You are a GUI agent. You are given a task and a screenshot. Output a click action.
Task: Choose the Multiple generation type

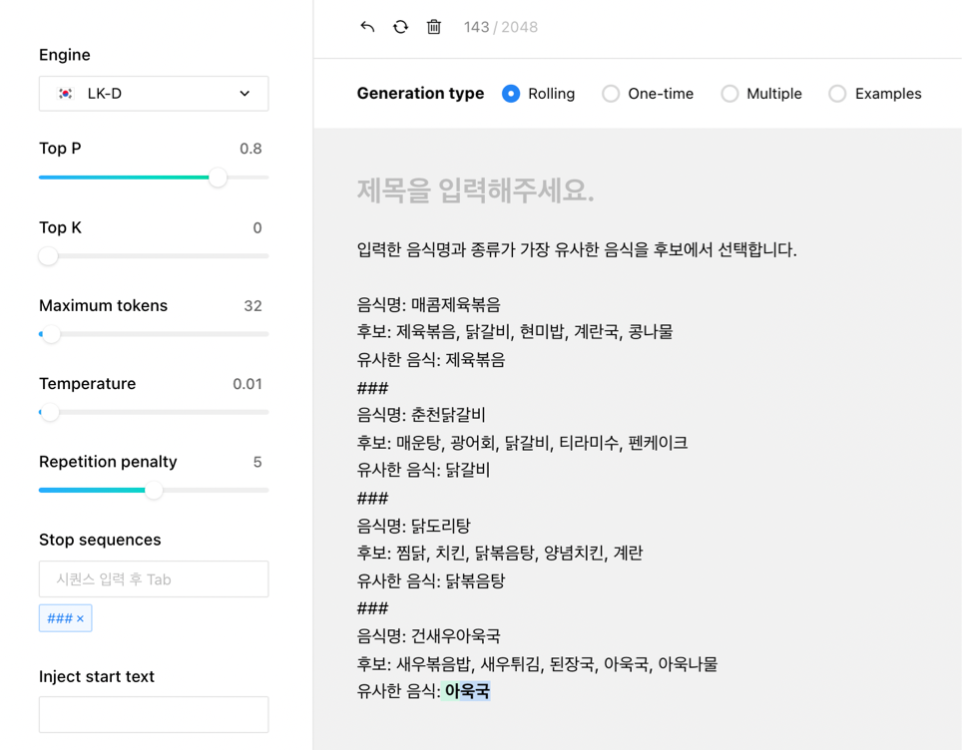pos(729,94)
